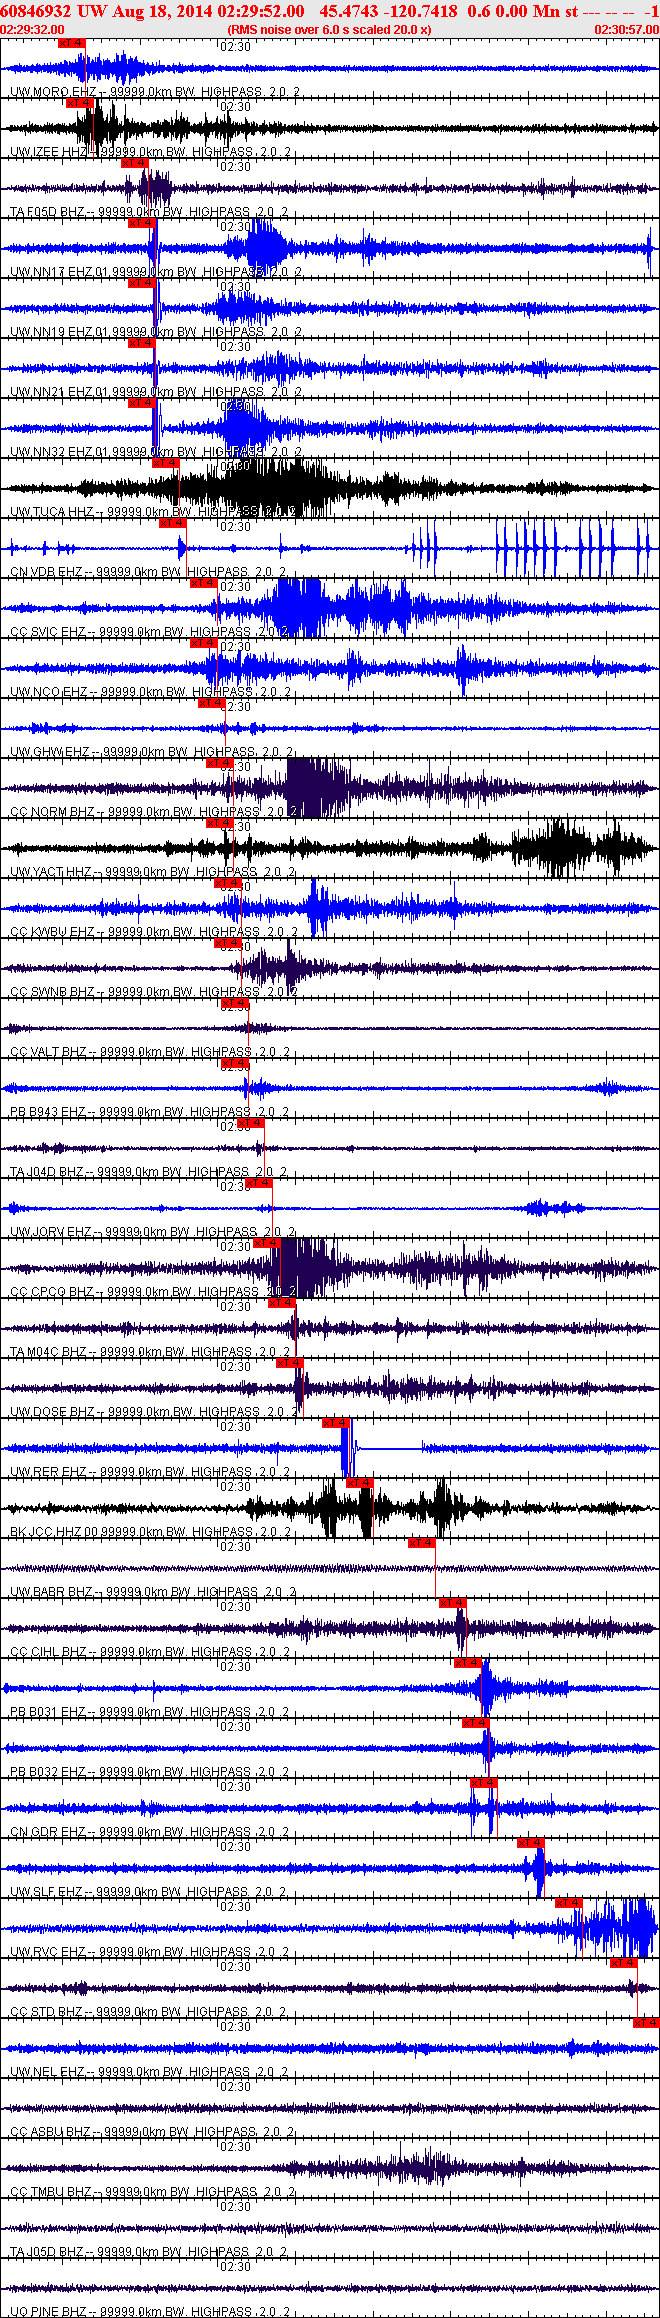Click the pick marker on TA.F05D trace

pos(135,163)
